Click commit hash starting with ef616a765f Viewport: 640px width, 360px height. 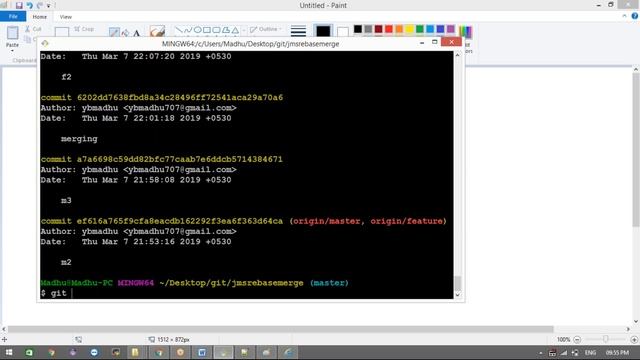click(x=180, y=221)
